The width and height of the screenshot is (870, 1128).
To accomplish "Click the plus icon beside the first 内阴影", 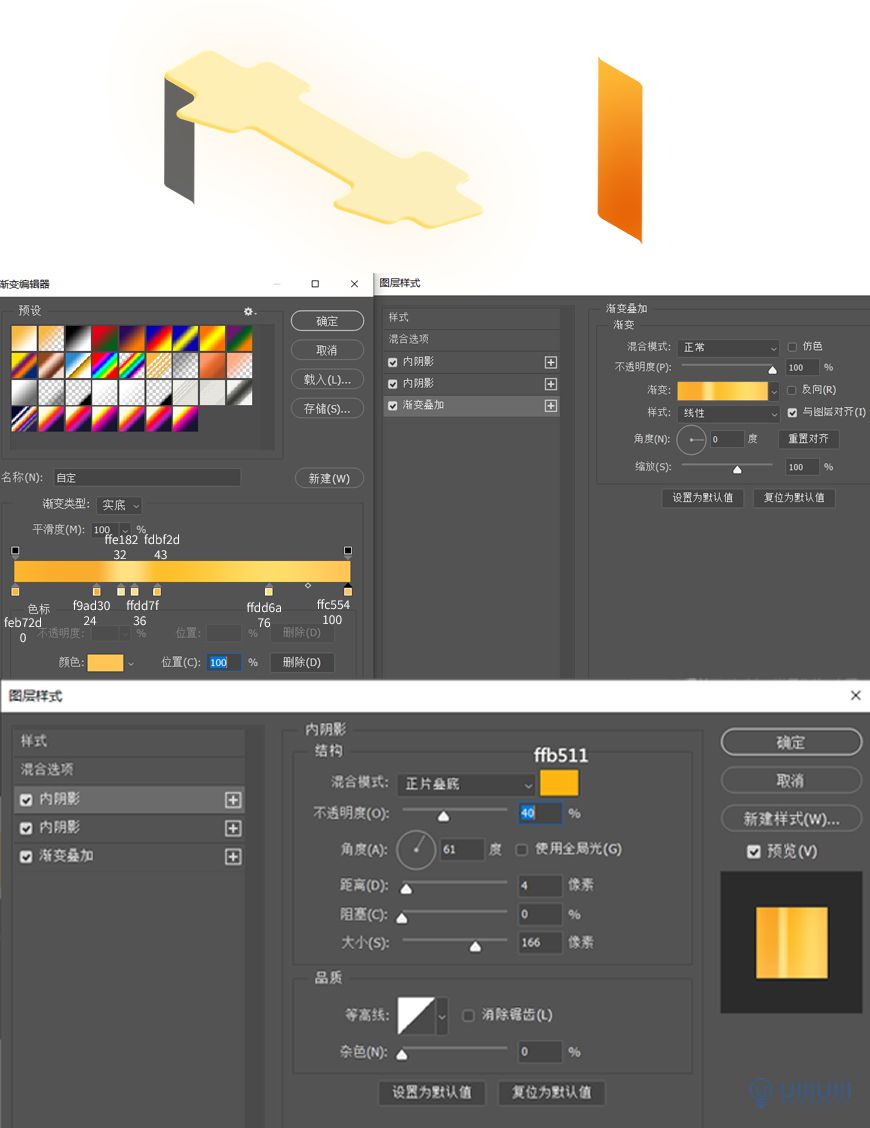I will (x=232, y=800).
